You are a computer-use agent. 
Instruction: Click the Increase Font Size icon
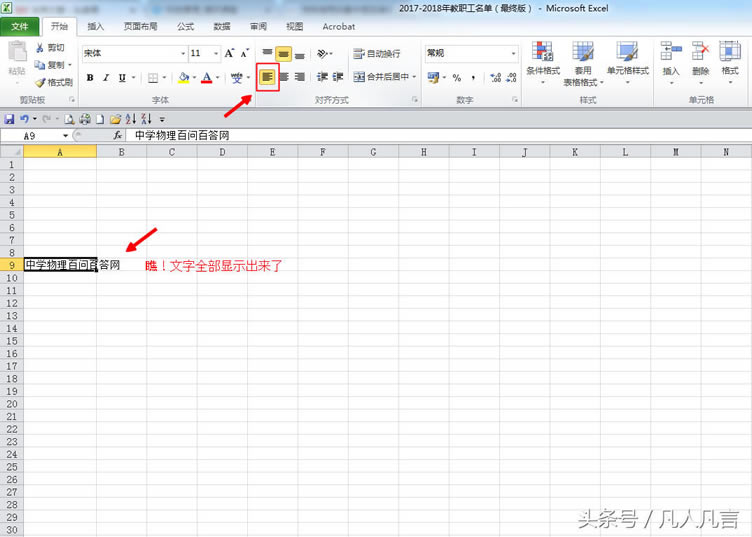click(229, 53)
